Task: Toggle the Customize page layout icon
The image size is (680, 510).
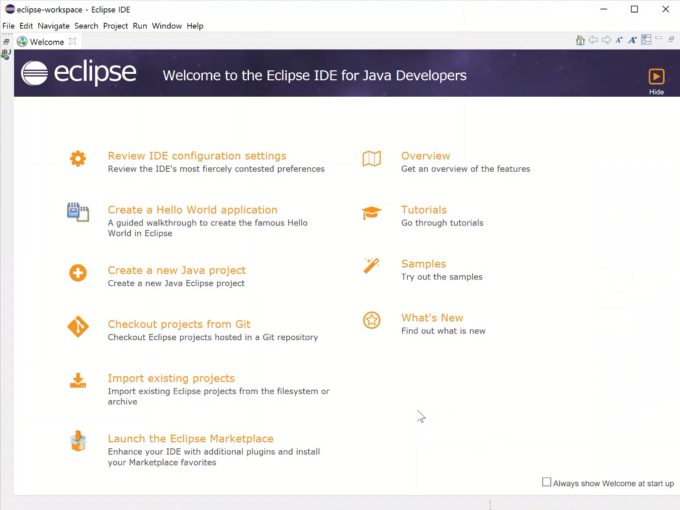Action: (x=646, y=40)
